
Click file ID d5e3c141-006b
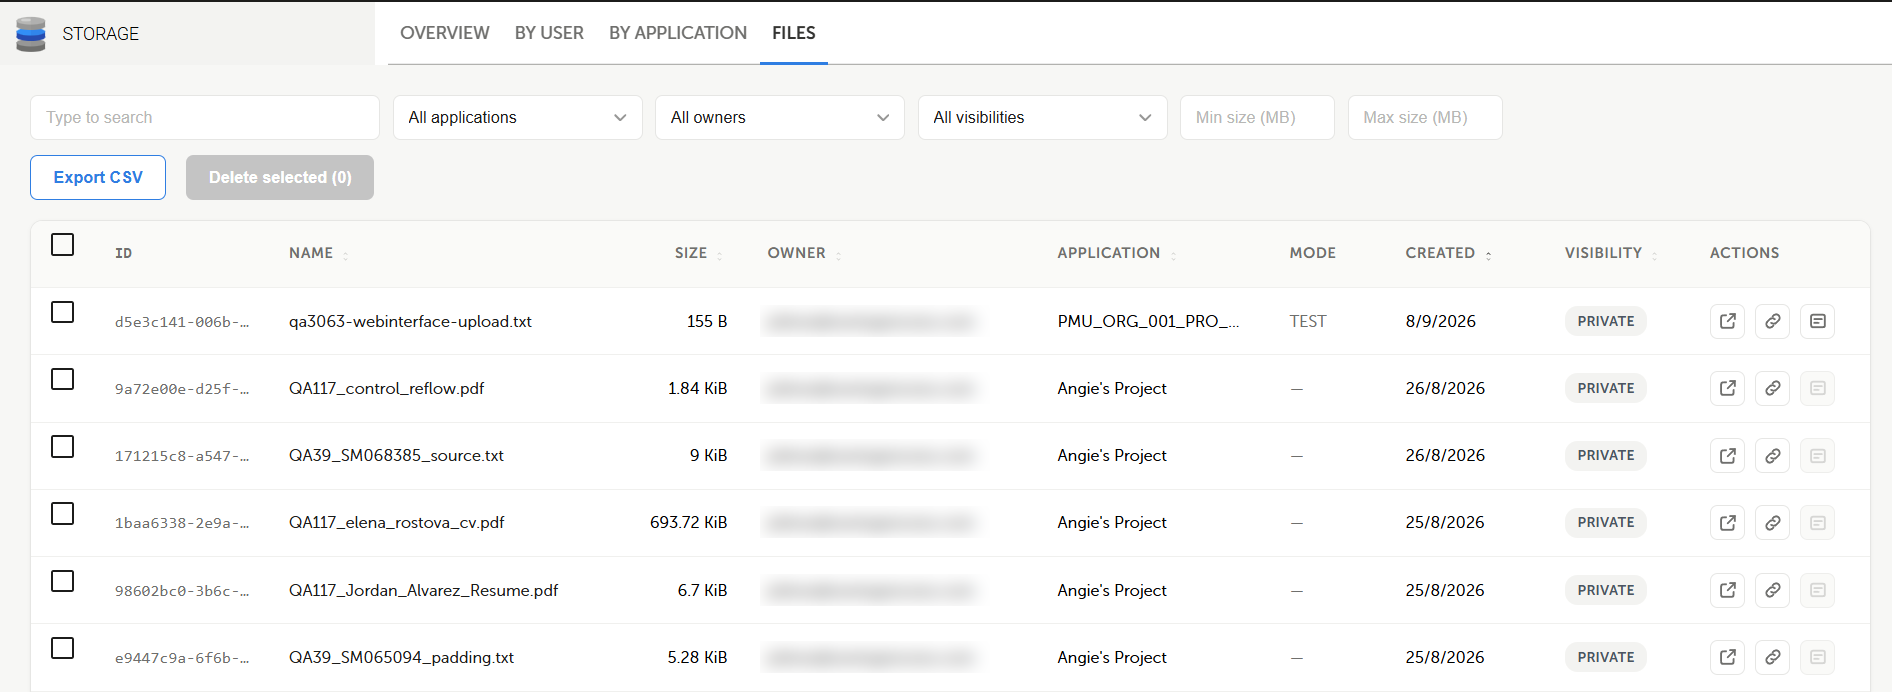click(x=182, y=322)
